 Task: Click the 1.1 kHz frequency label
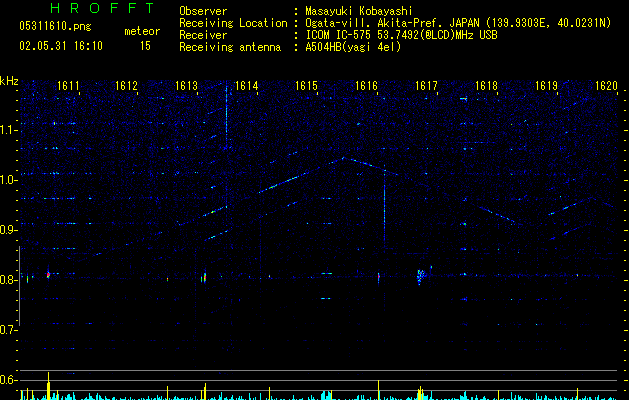click(8, 130)
